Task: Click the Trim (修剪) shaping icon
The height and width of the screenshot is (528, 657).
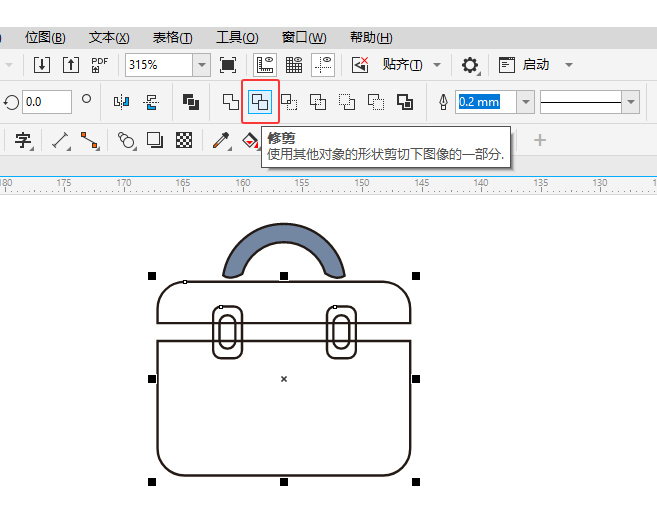Action: click(x=260, y=101)
